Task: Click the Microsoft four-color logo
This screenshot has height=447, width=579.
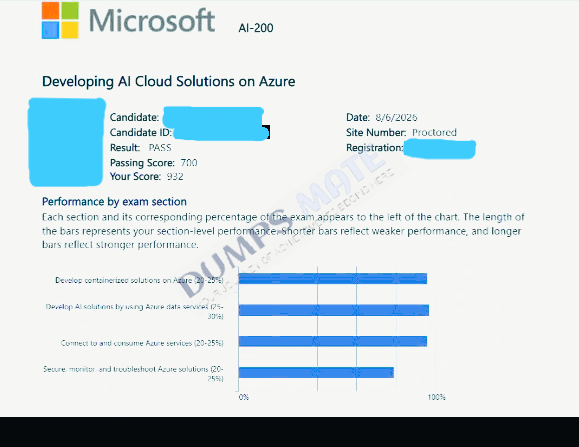Action: pyautogui.click(x=60, y=20)
